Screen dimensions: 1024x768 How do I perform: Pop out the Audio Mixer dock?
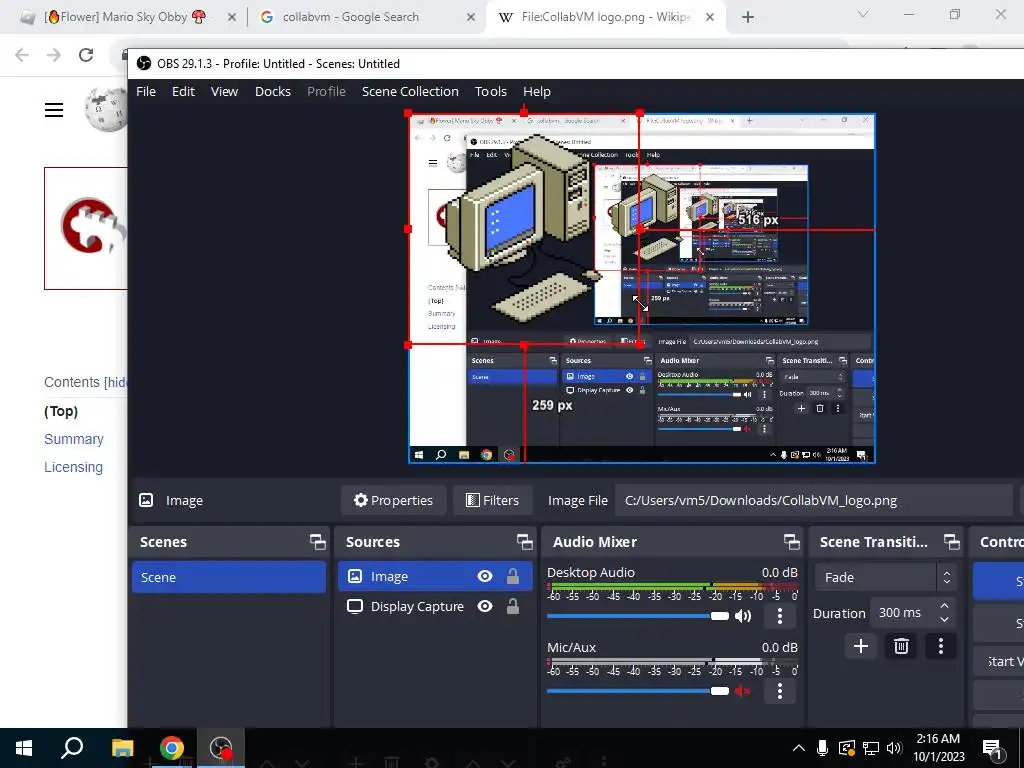pyautogui.click(x=792, y=541)
